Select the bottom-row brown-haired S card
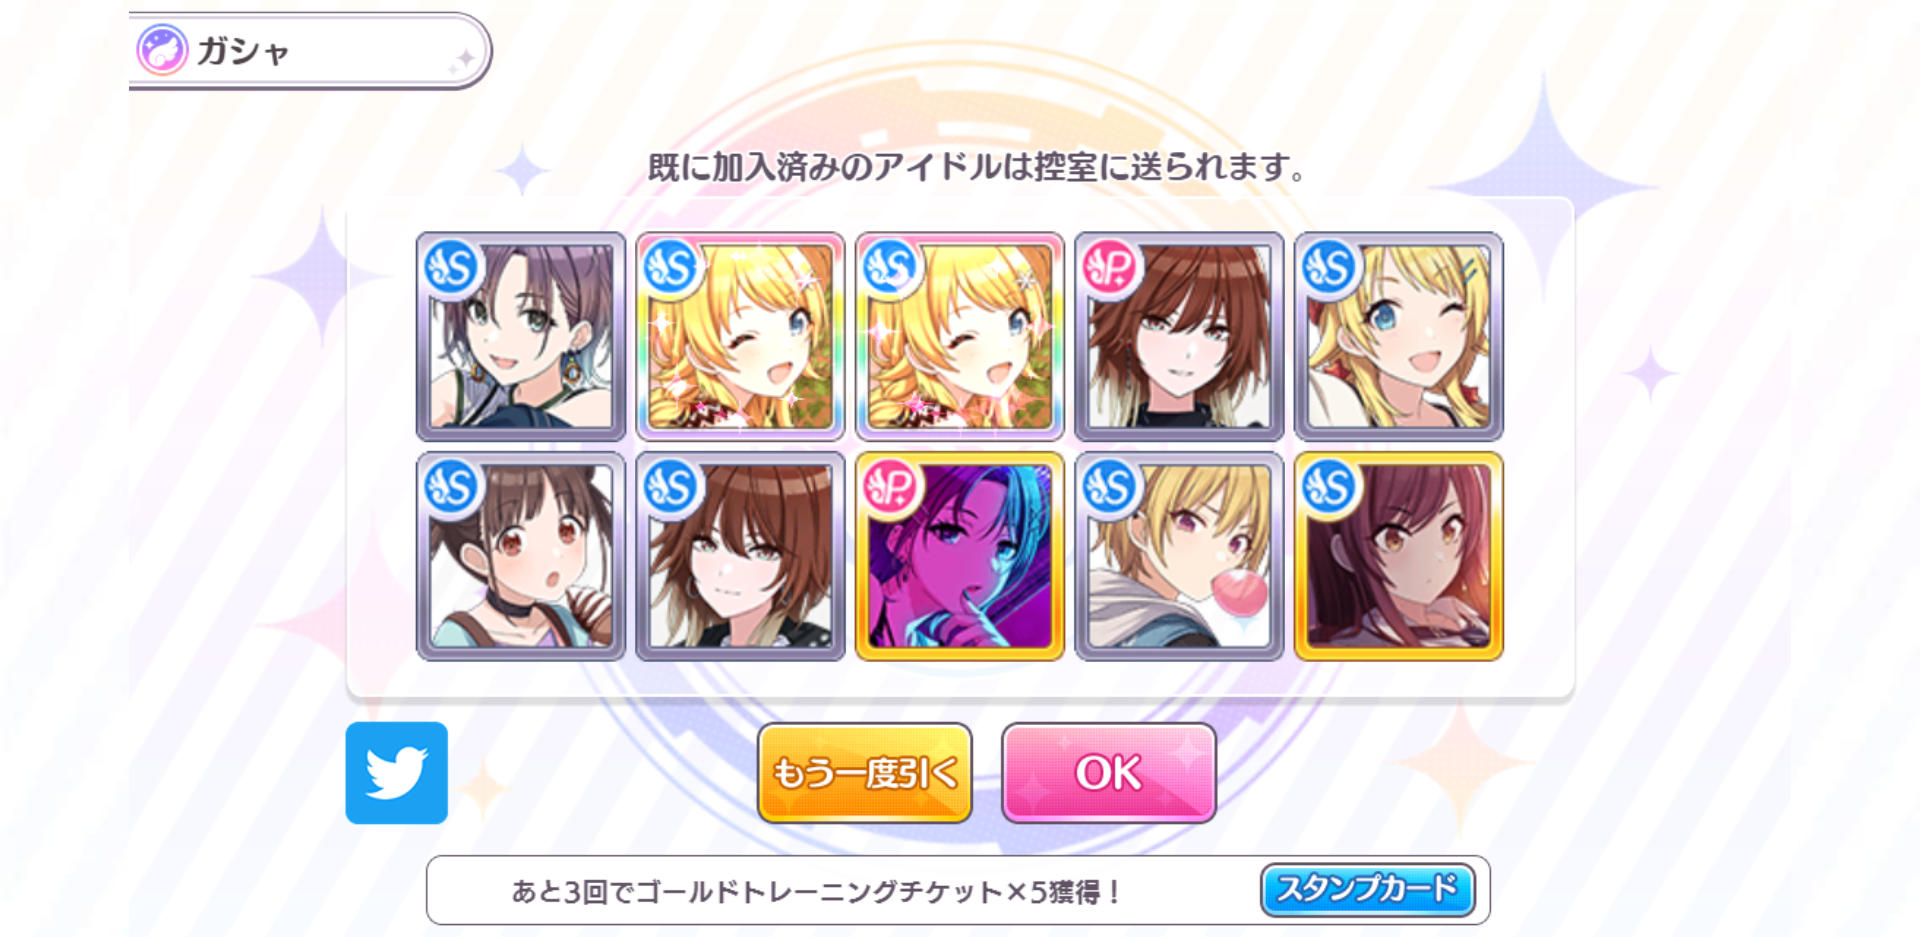 click(x=740, y=556)
